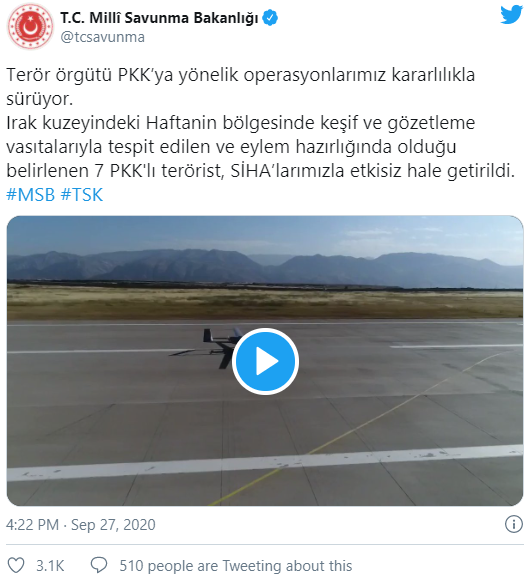Open '510 people are Tweeting about this'
The width and height of the screenshot is (531, 583).
pos(236,566)
